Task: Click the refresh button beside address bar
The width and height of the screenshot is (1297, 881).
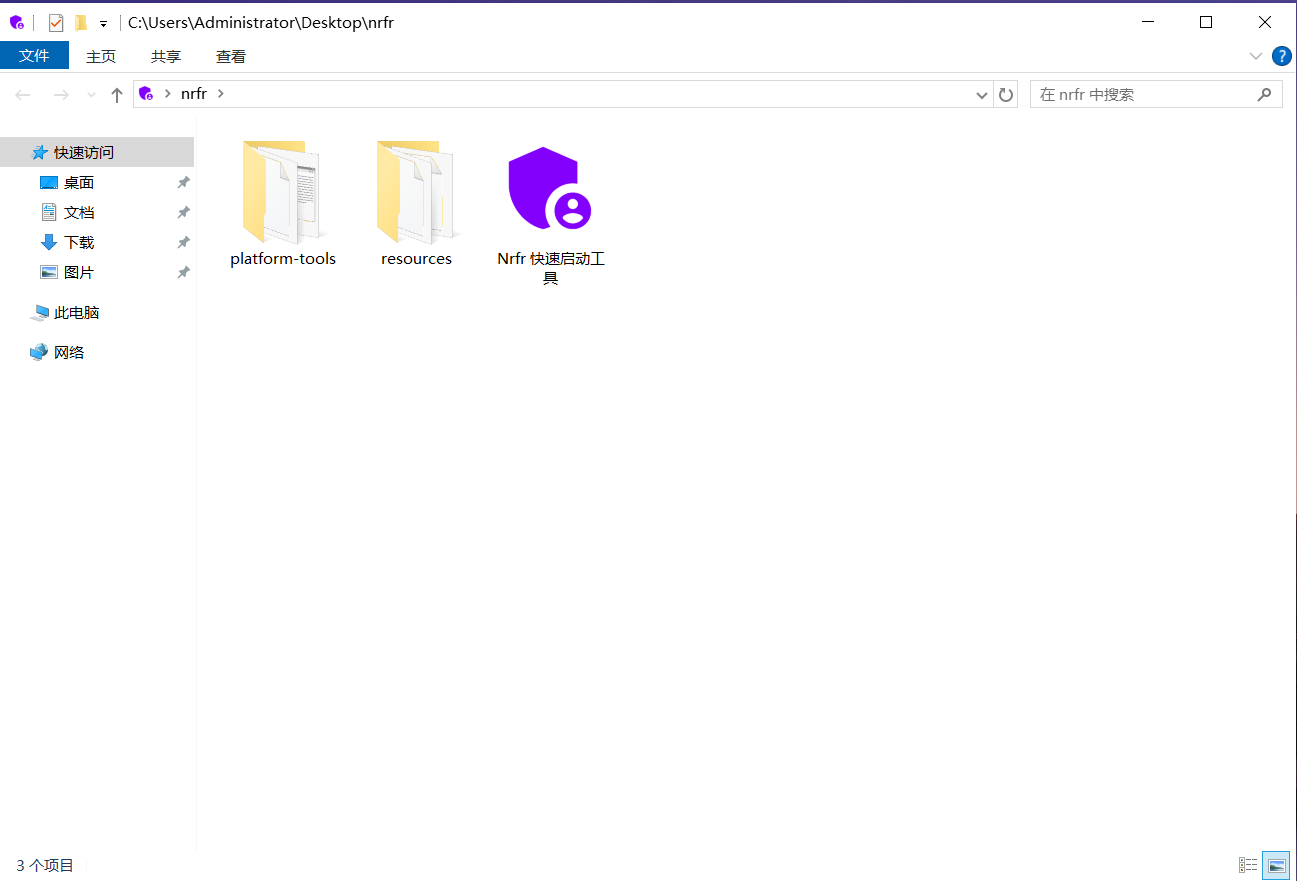Action: [1006, 95]
